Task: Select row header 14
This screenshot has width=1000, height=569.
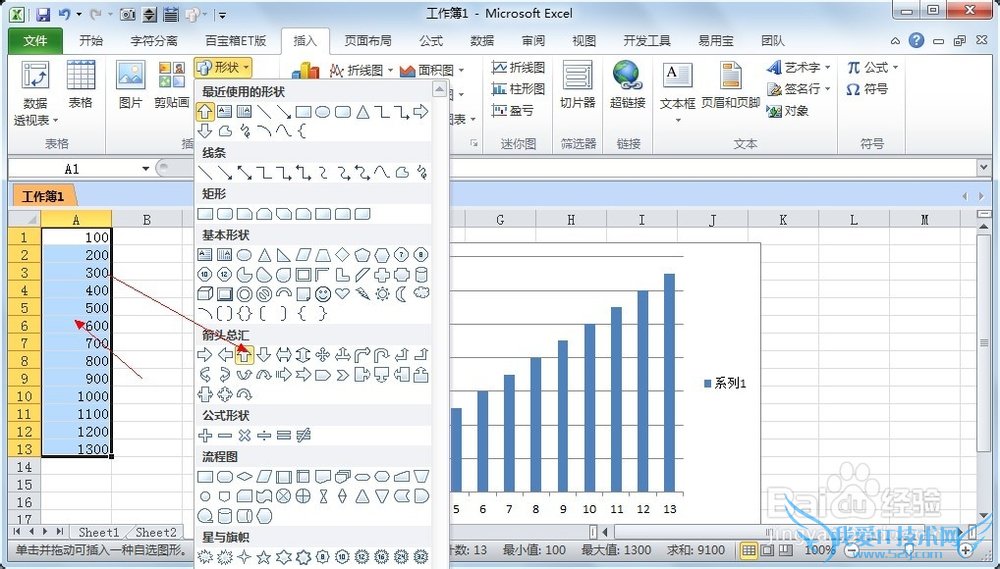Action: tap(25, 467)
